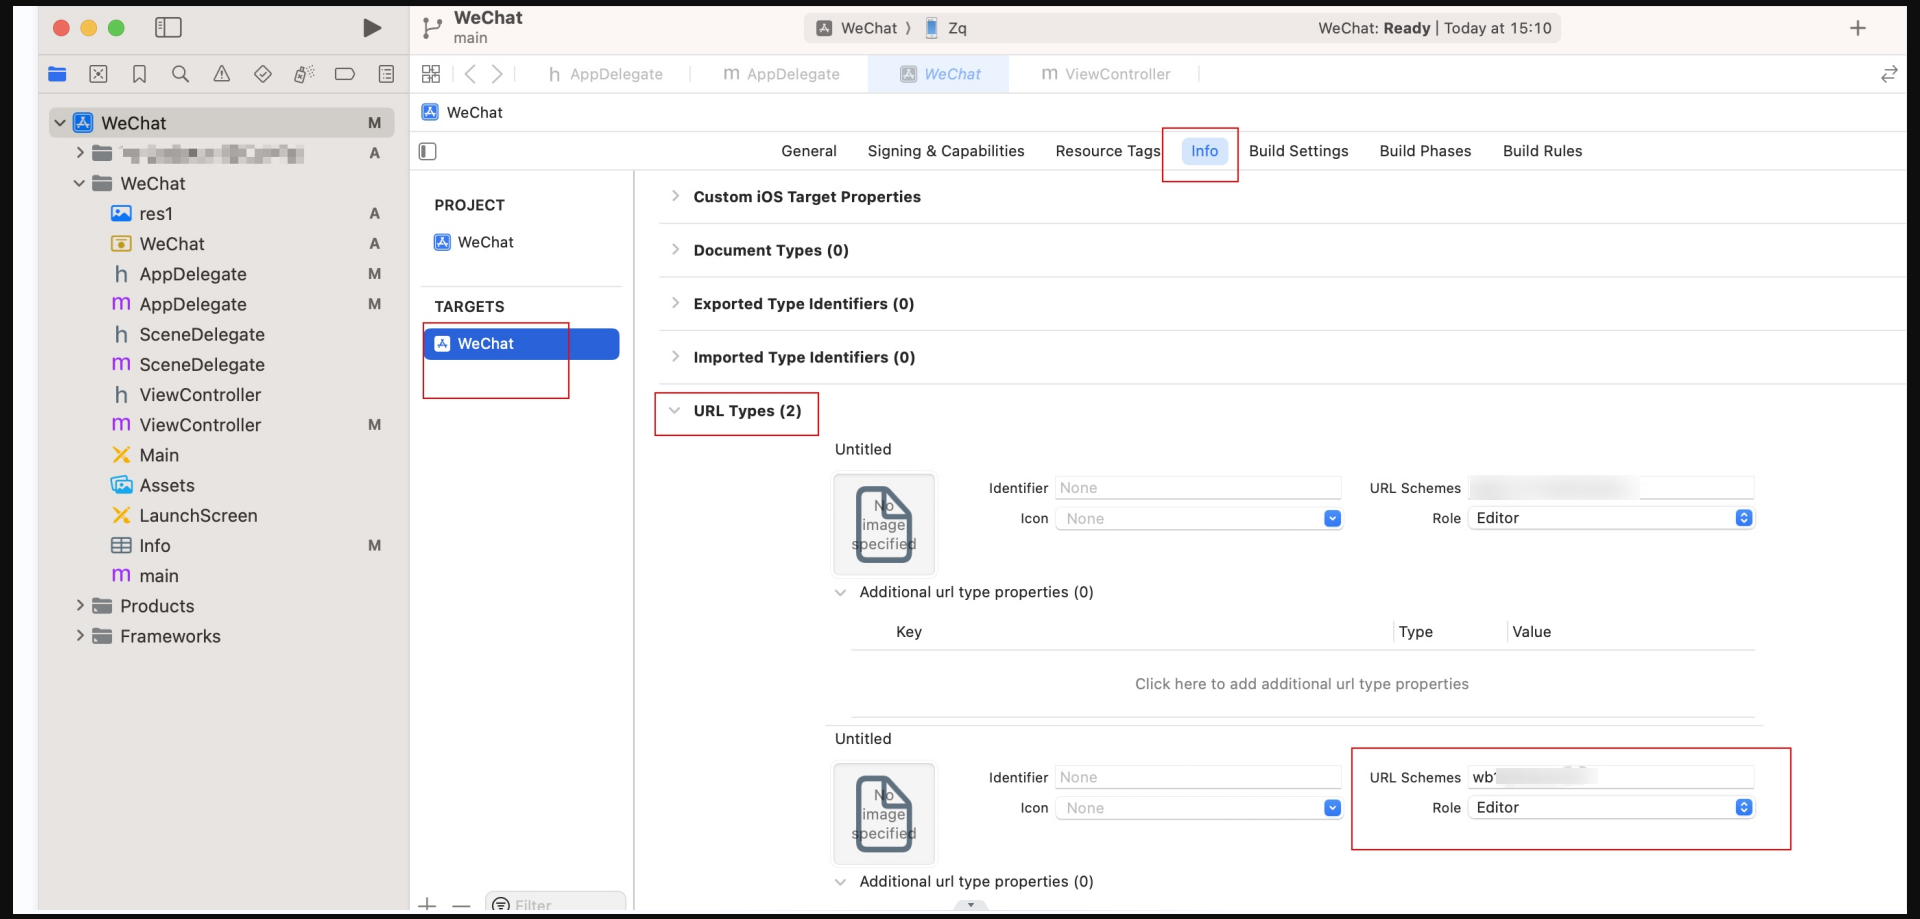1920x919 pixels.
Task: Switch to Build Phases tab
Action: [x=1425, y=151]
